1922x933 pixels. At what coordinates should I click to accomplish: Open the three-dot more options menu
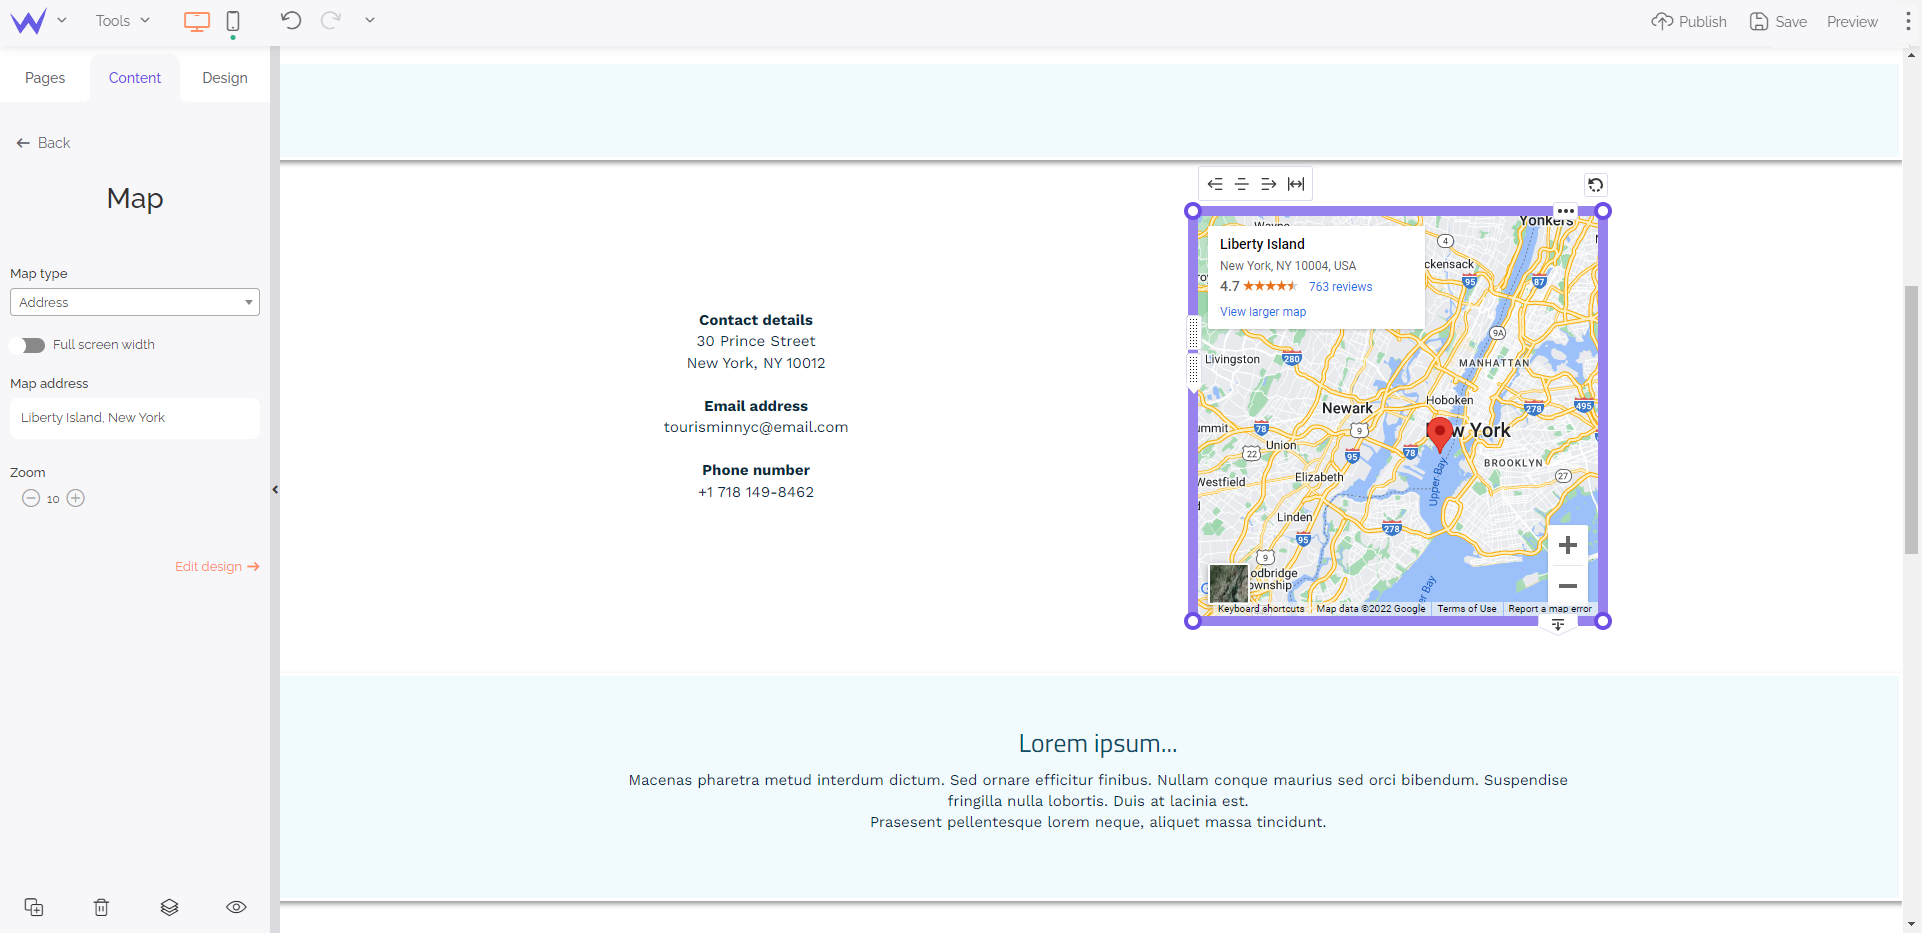click(x=1908, y=21)
